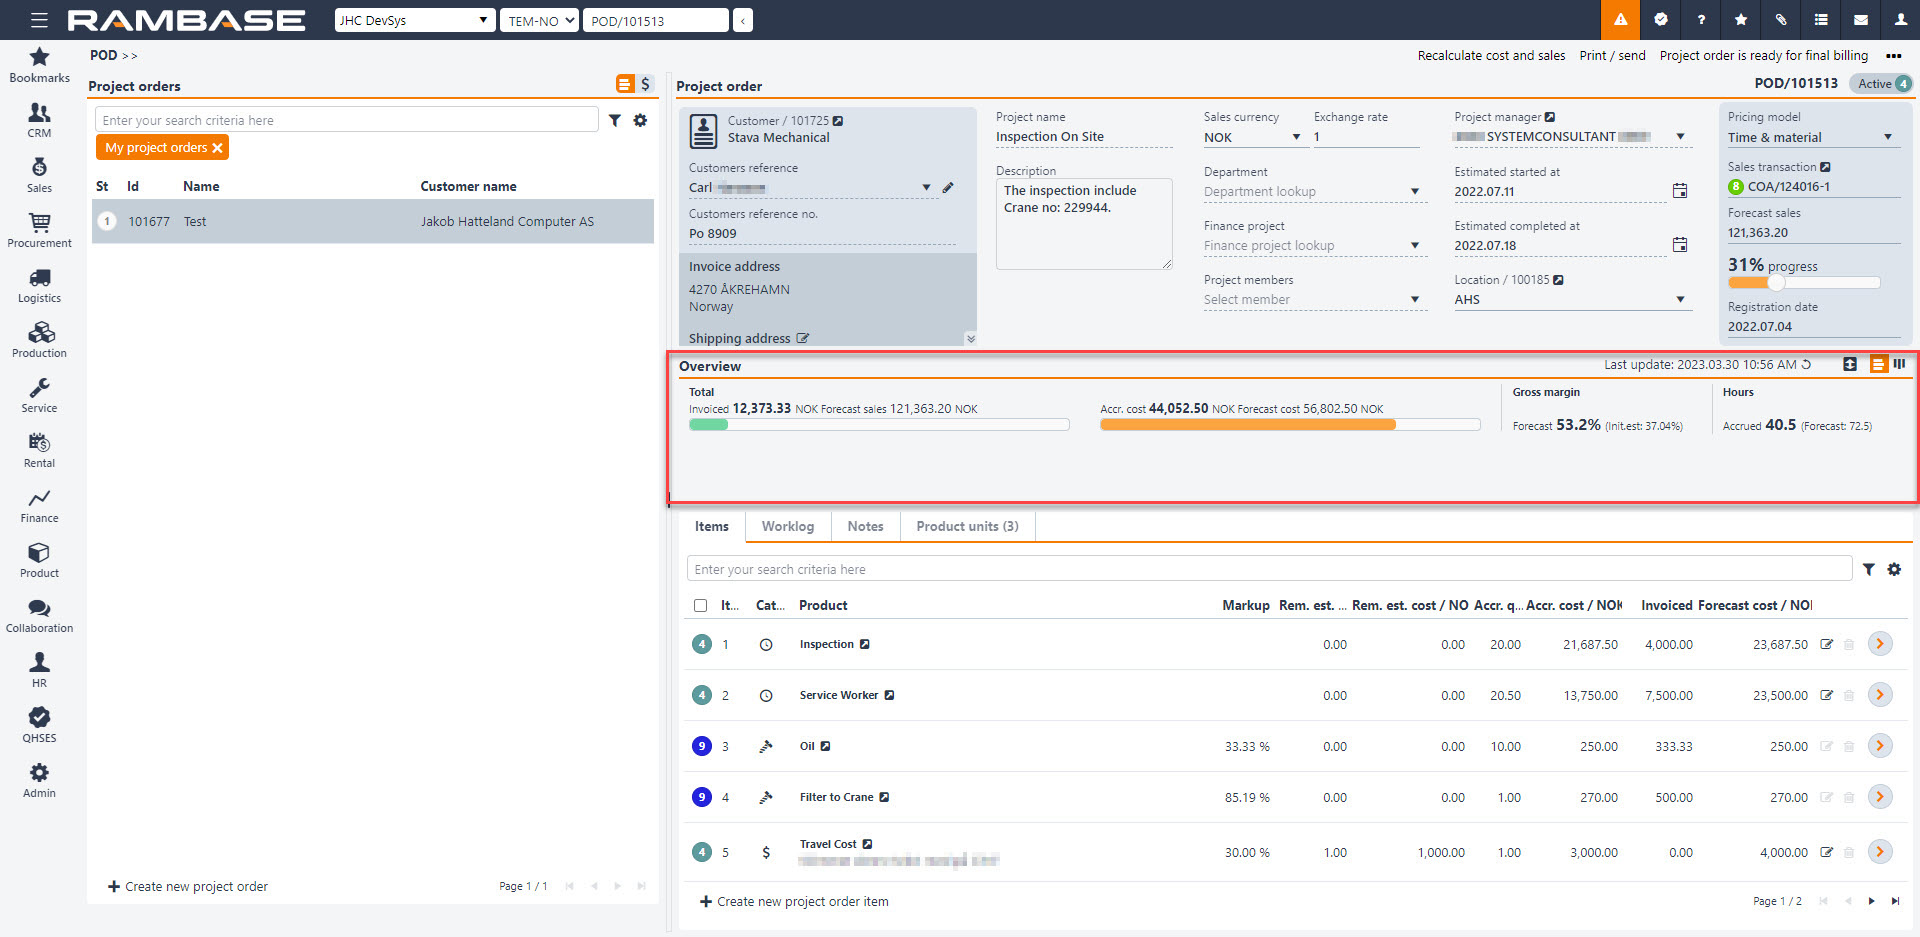The image size is (1920, 937).
Task: Open the Sales currency NOK dropdown
Action: pyautogui.click(x=1296, y=137)
